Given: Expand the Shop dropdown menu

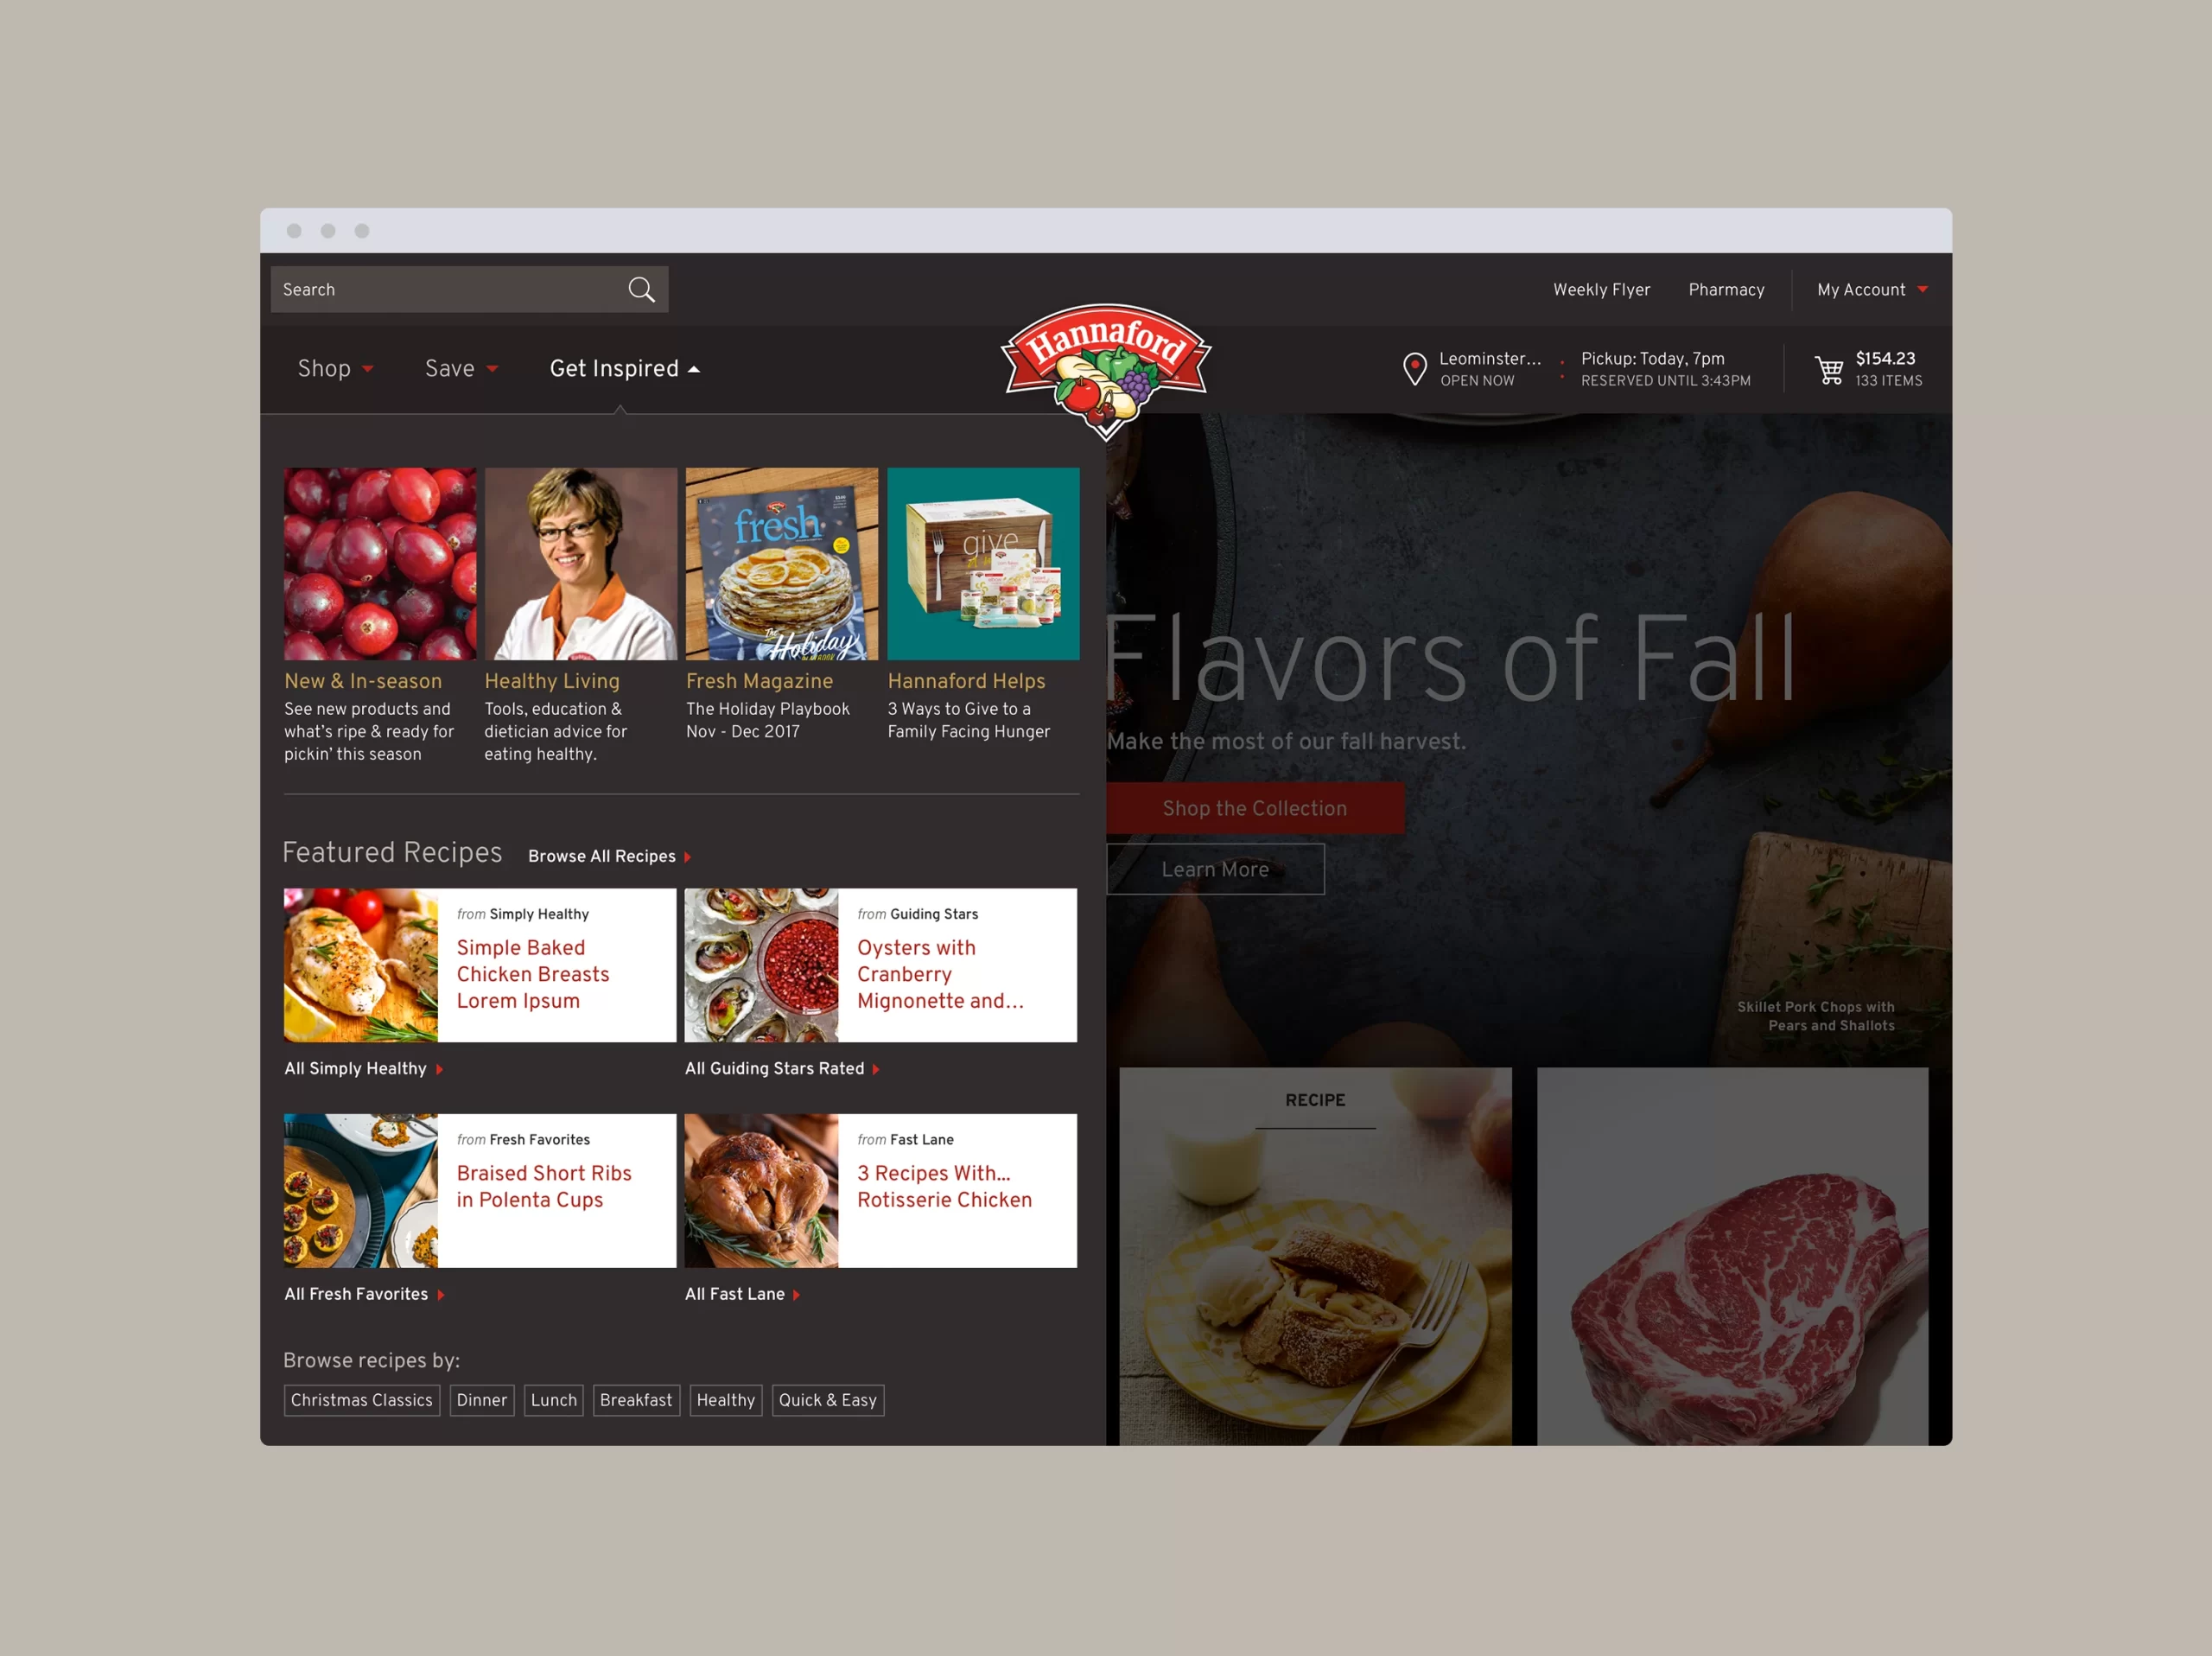Looking at the screenshot, I should [335, 367].
